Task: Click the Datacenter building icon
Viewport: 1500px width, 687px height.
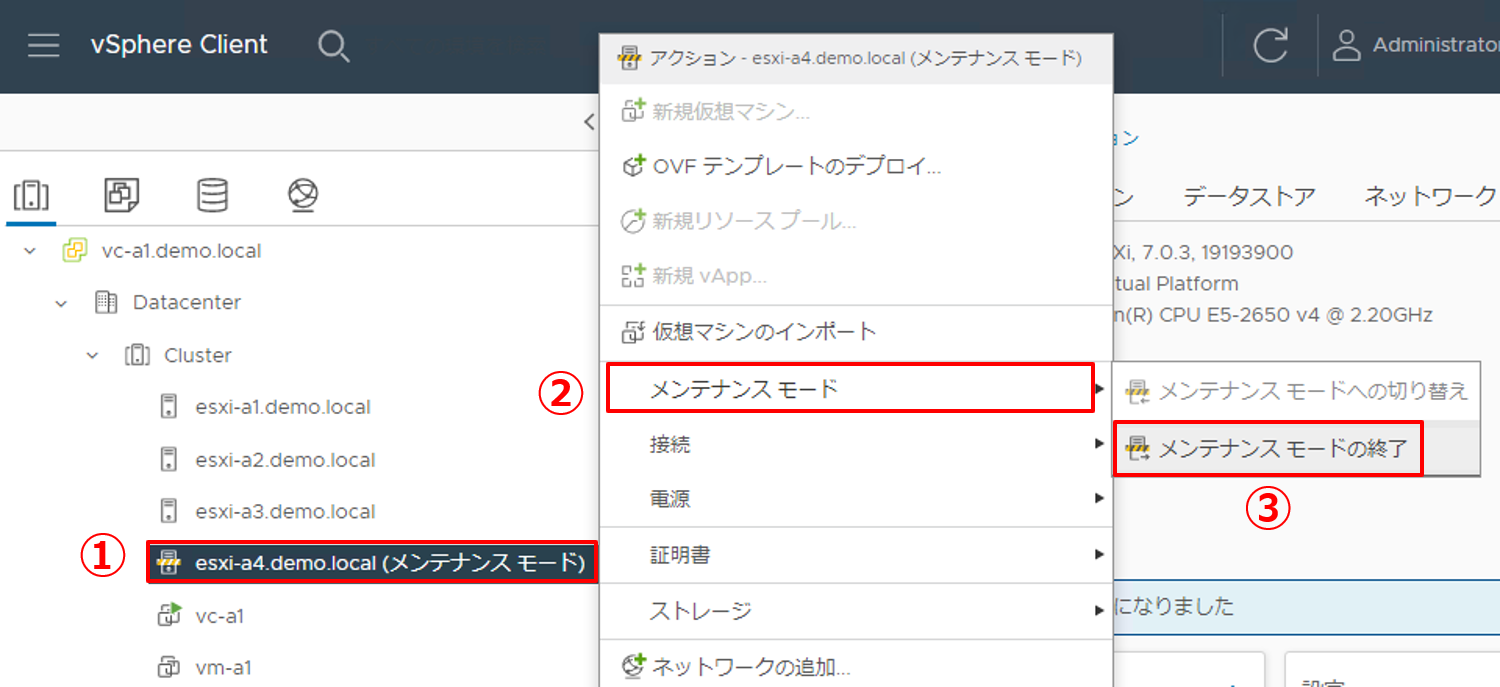Action: coord(105,302)
